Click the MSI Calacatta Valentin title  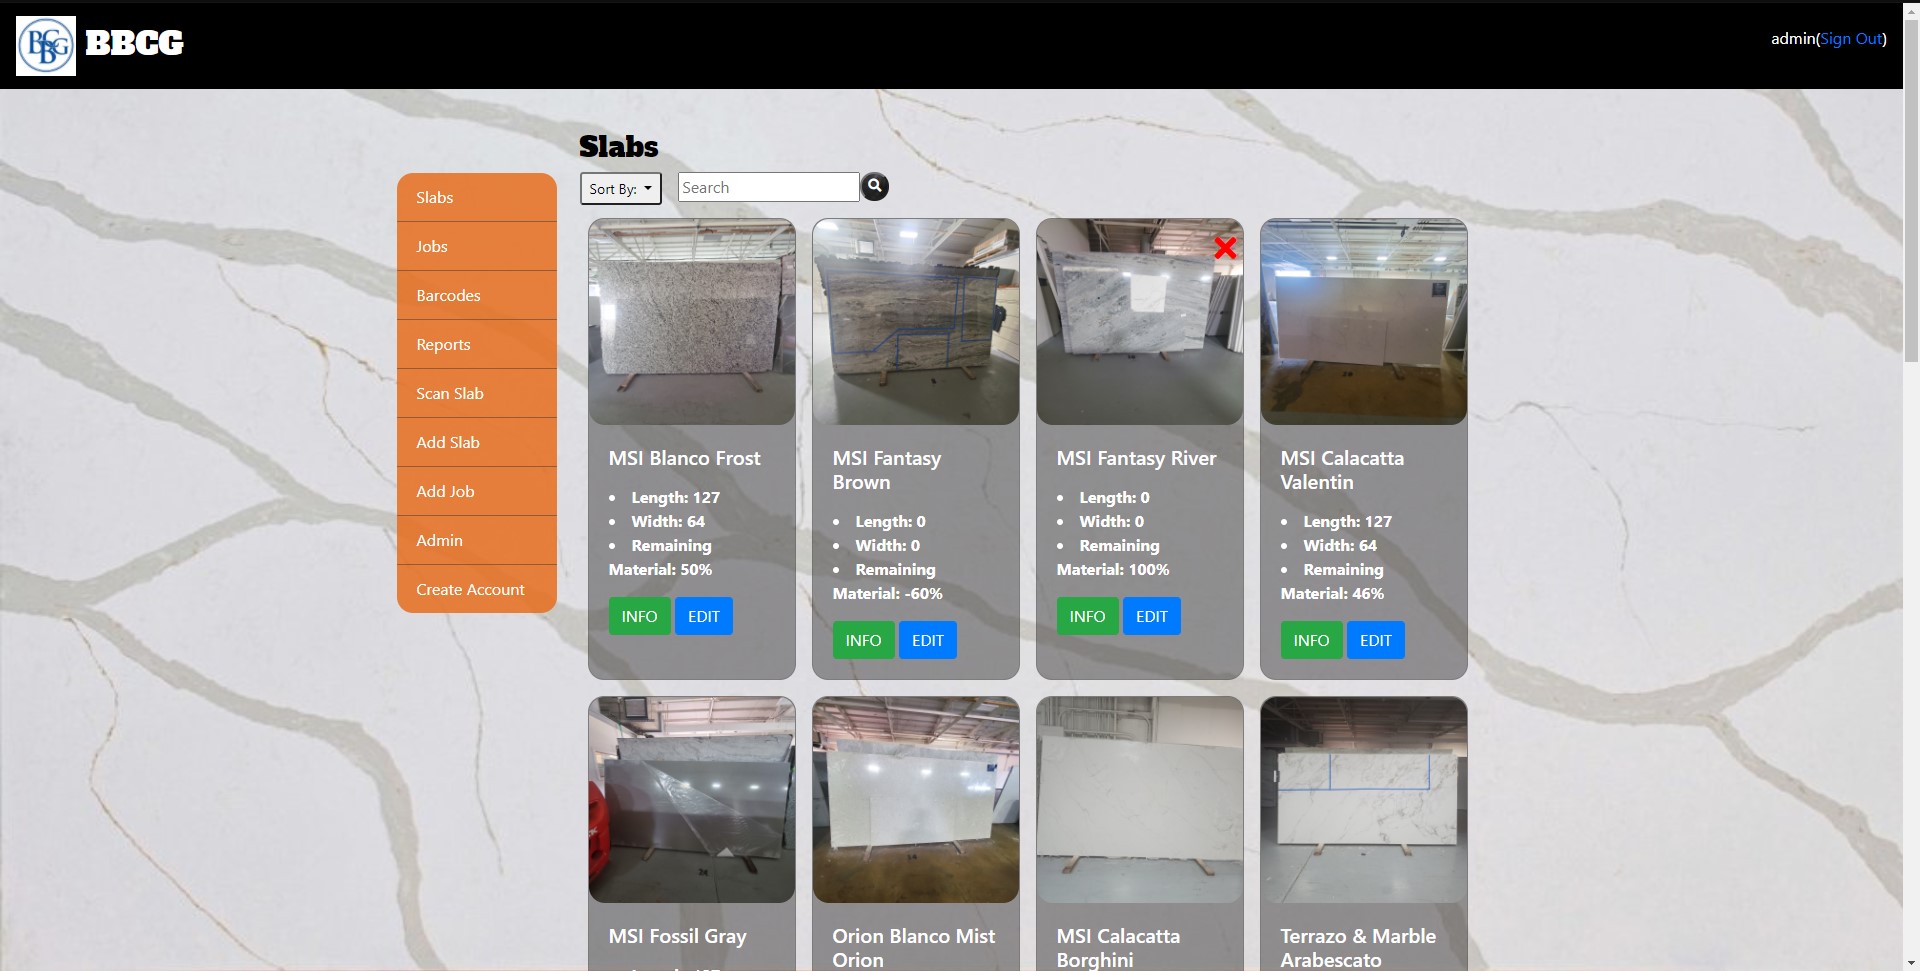coord(1342,470)
